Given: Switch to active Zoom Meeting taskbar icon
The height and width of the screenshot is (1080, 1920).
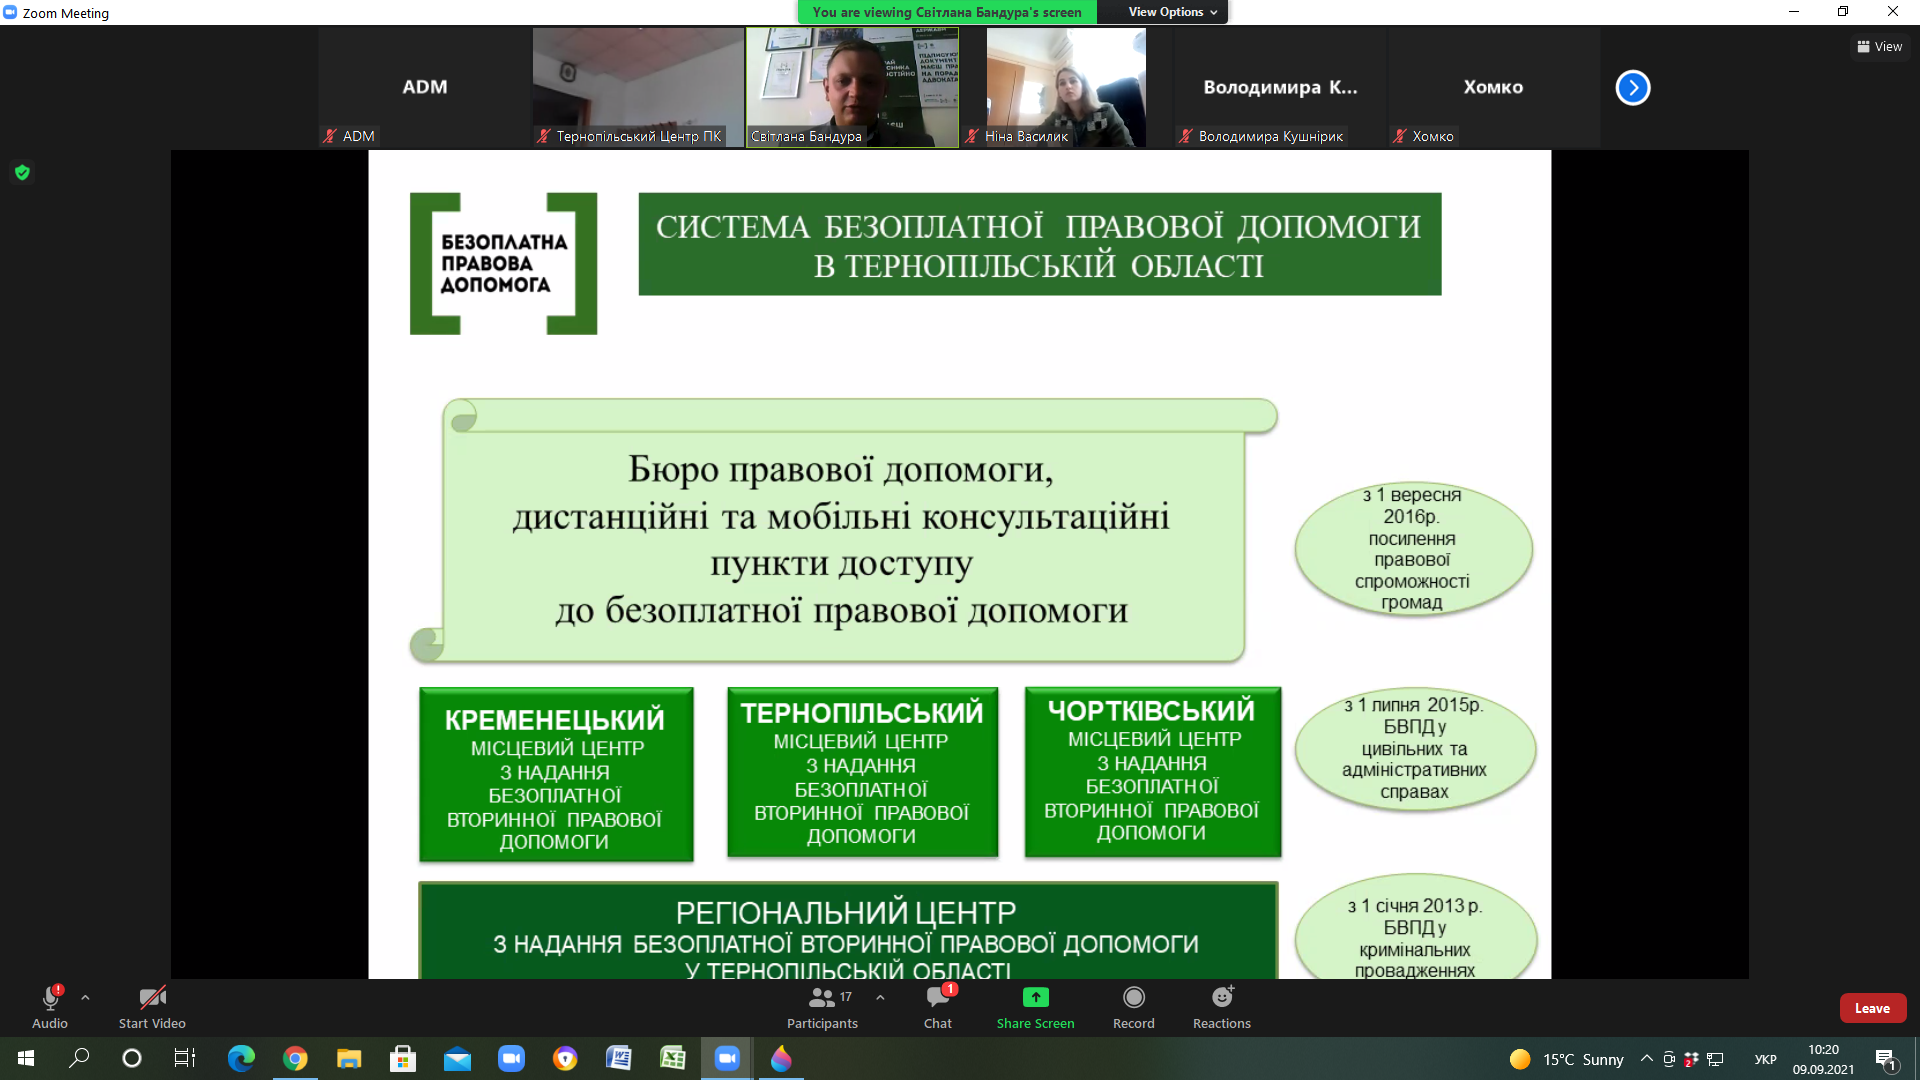Looking at the screenshot, I should click(x=727, y=1058).
